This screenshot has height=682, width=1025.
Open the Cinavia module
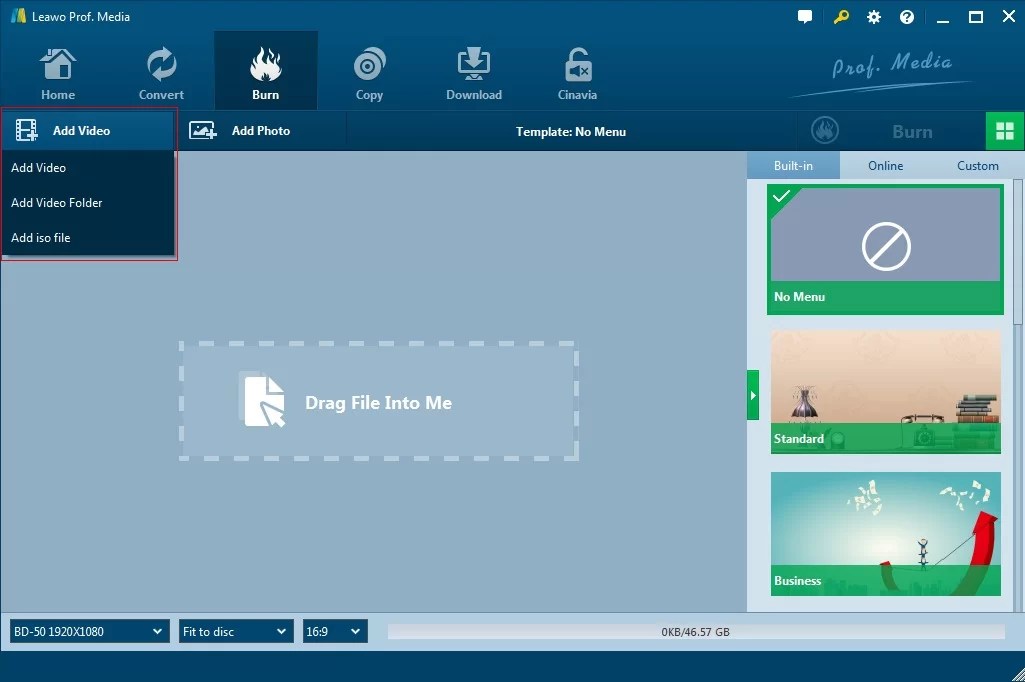577,70
